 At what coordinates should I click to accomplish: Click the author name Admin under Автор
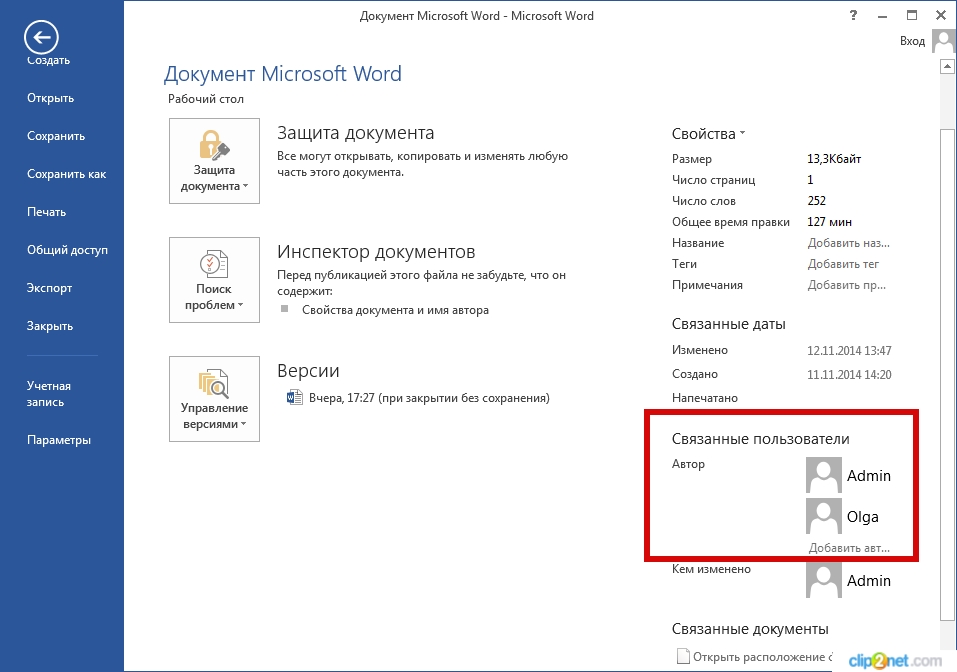tap(869, 475)
